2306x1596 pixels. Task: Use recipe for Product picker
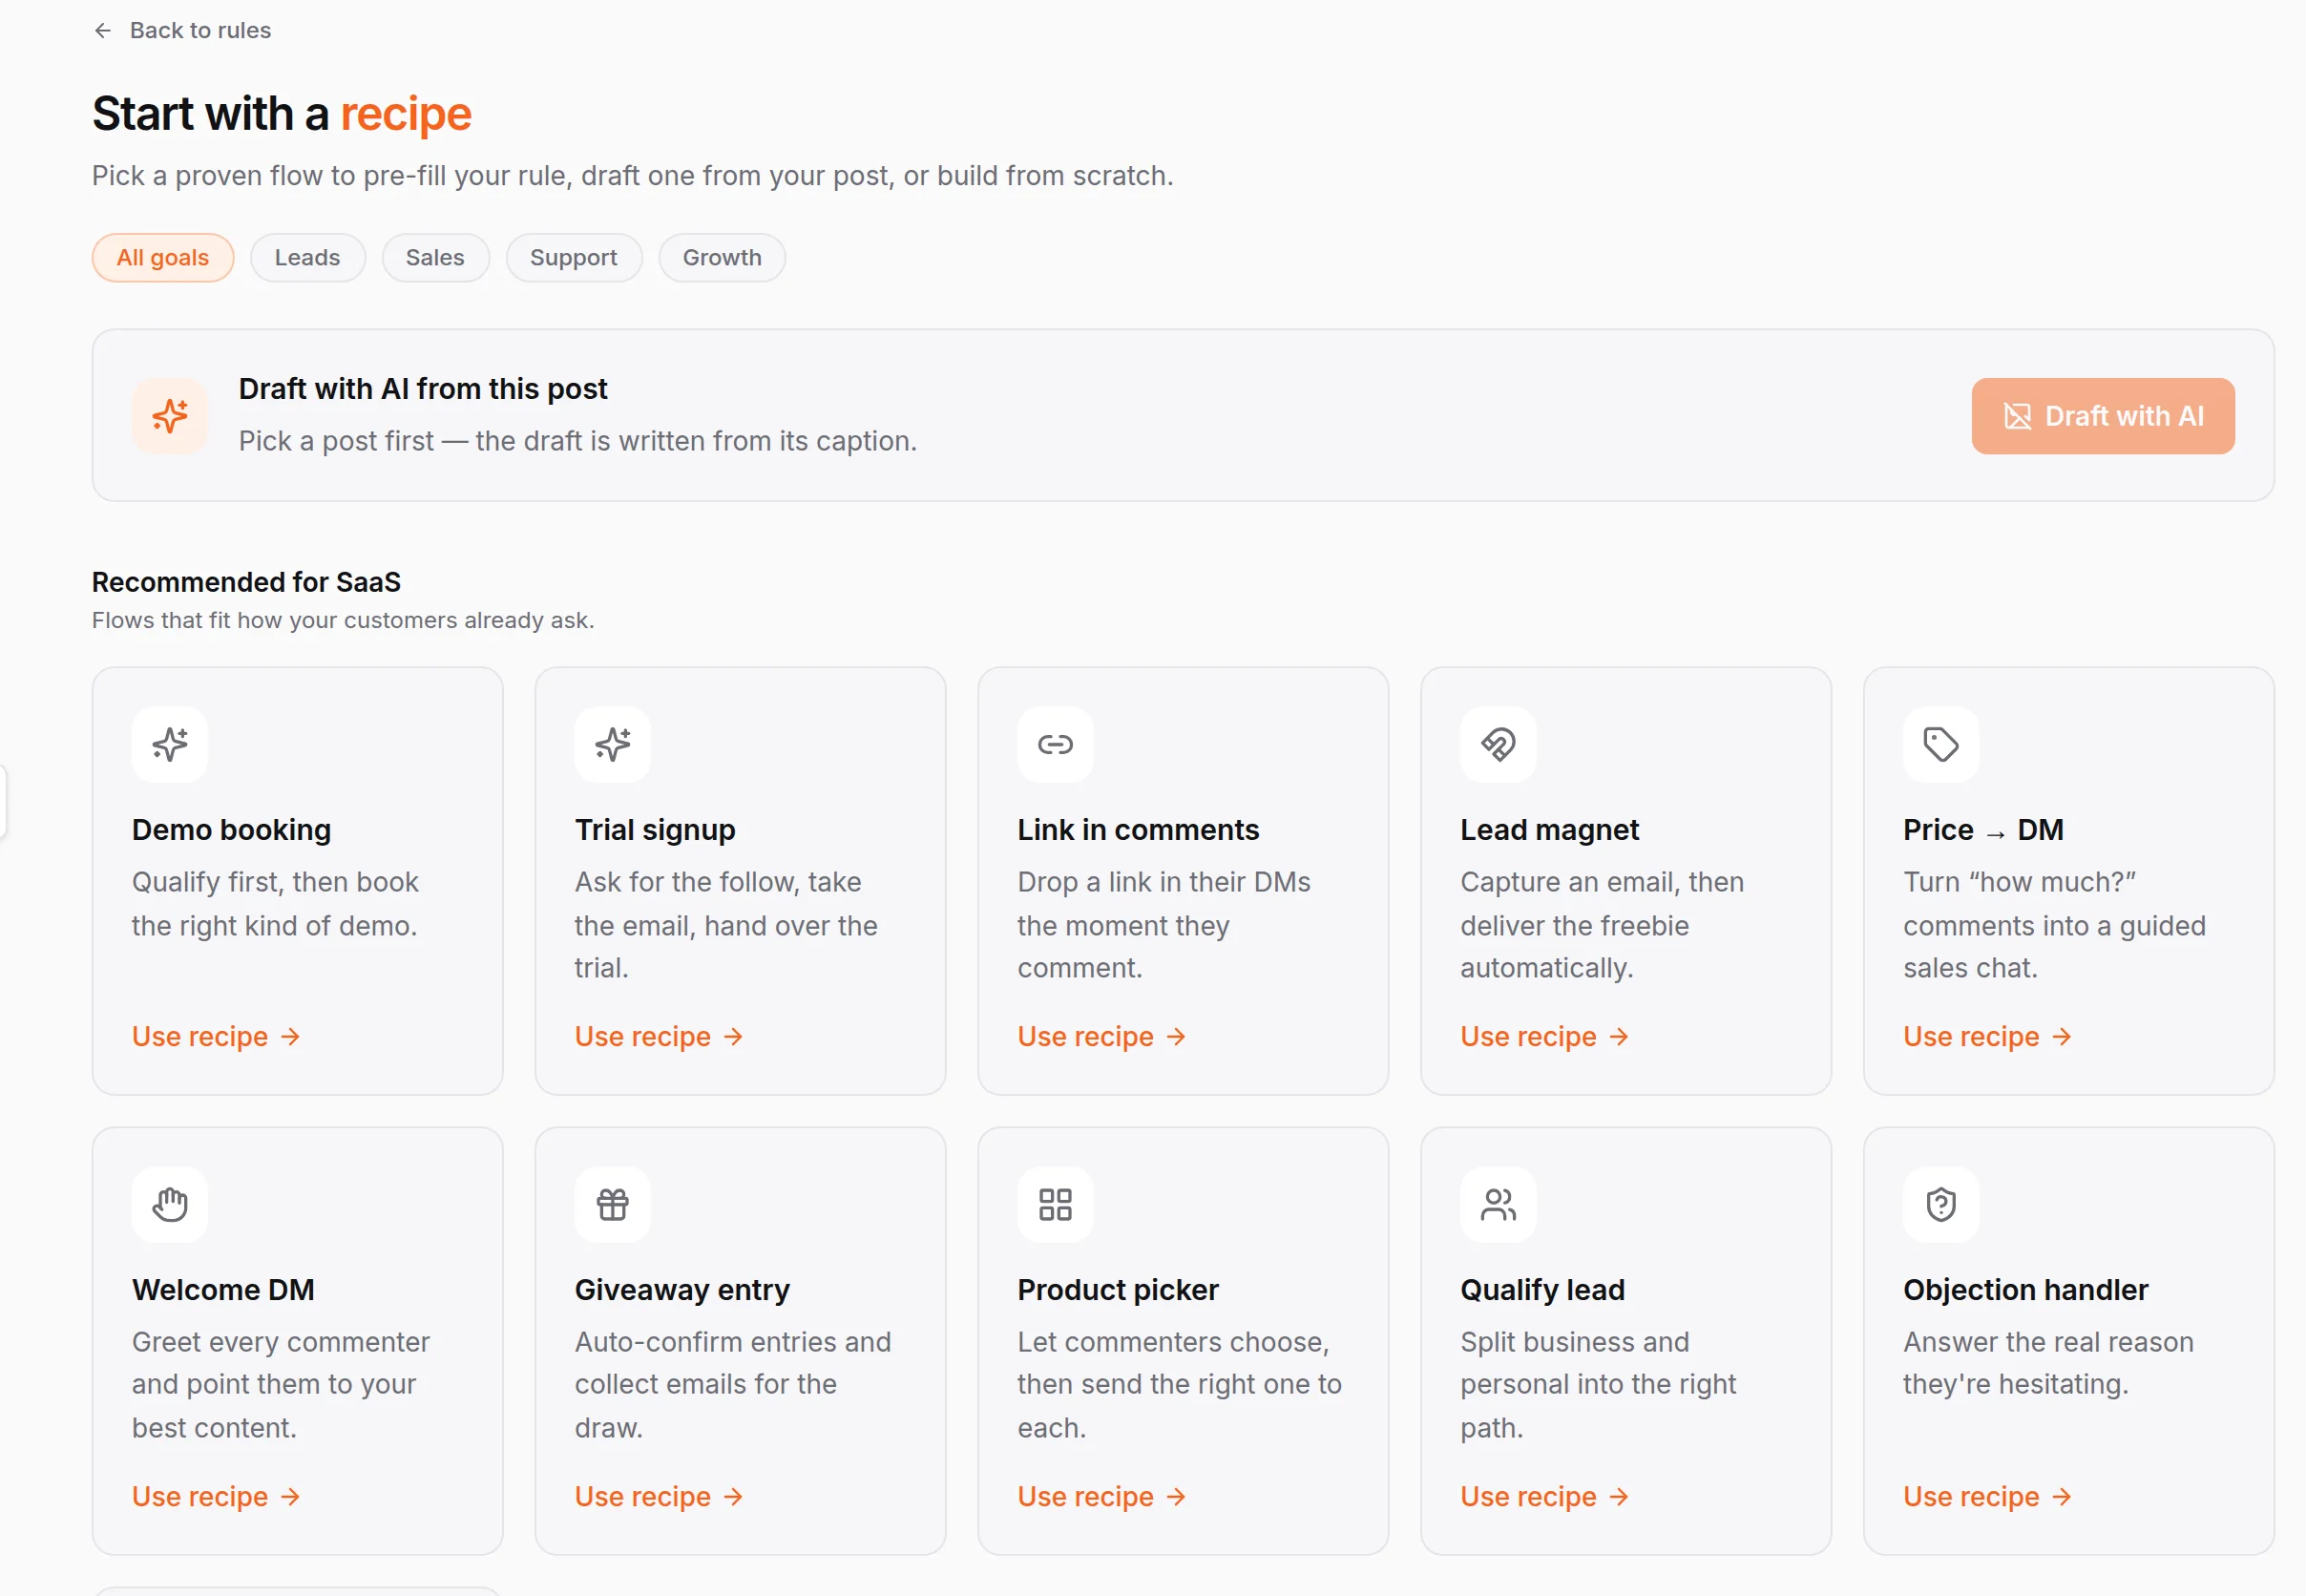pos(1102,1496)
